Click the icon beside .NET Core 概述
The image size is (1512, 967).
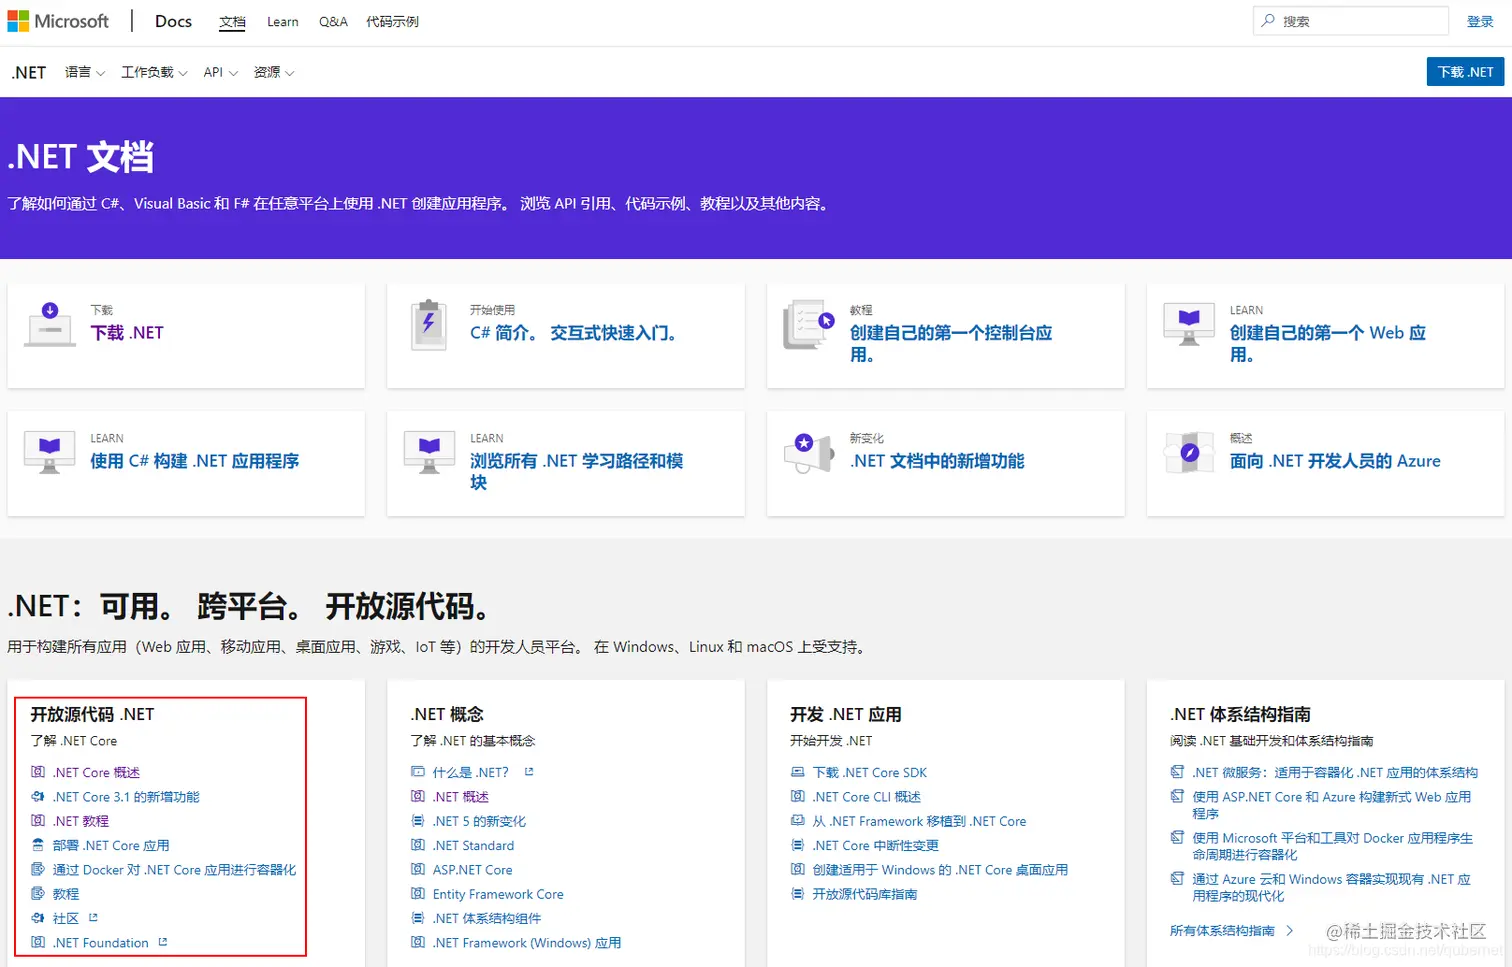click(38, 772)
